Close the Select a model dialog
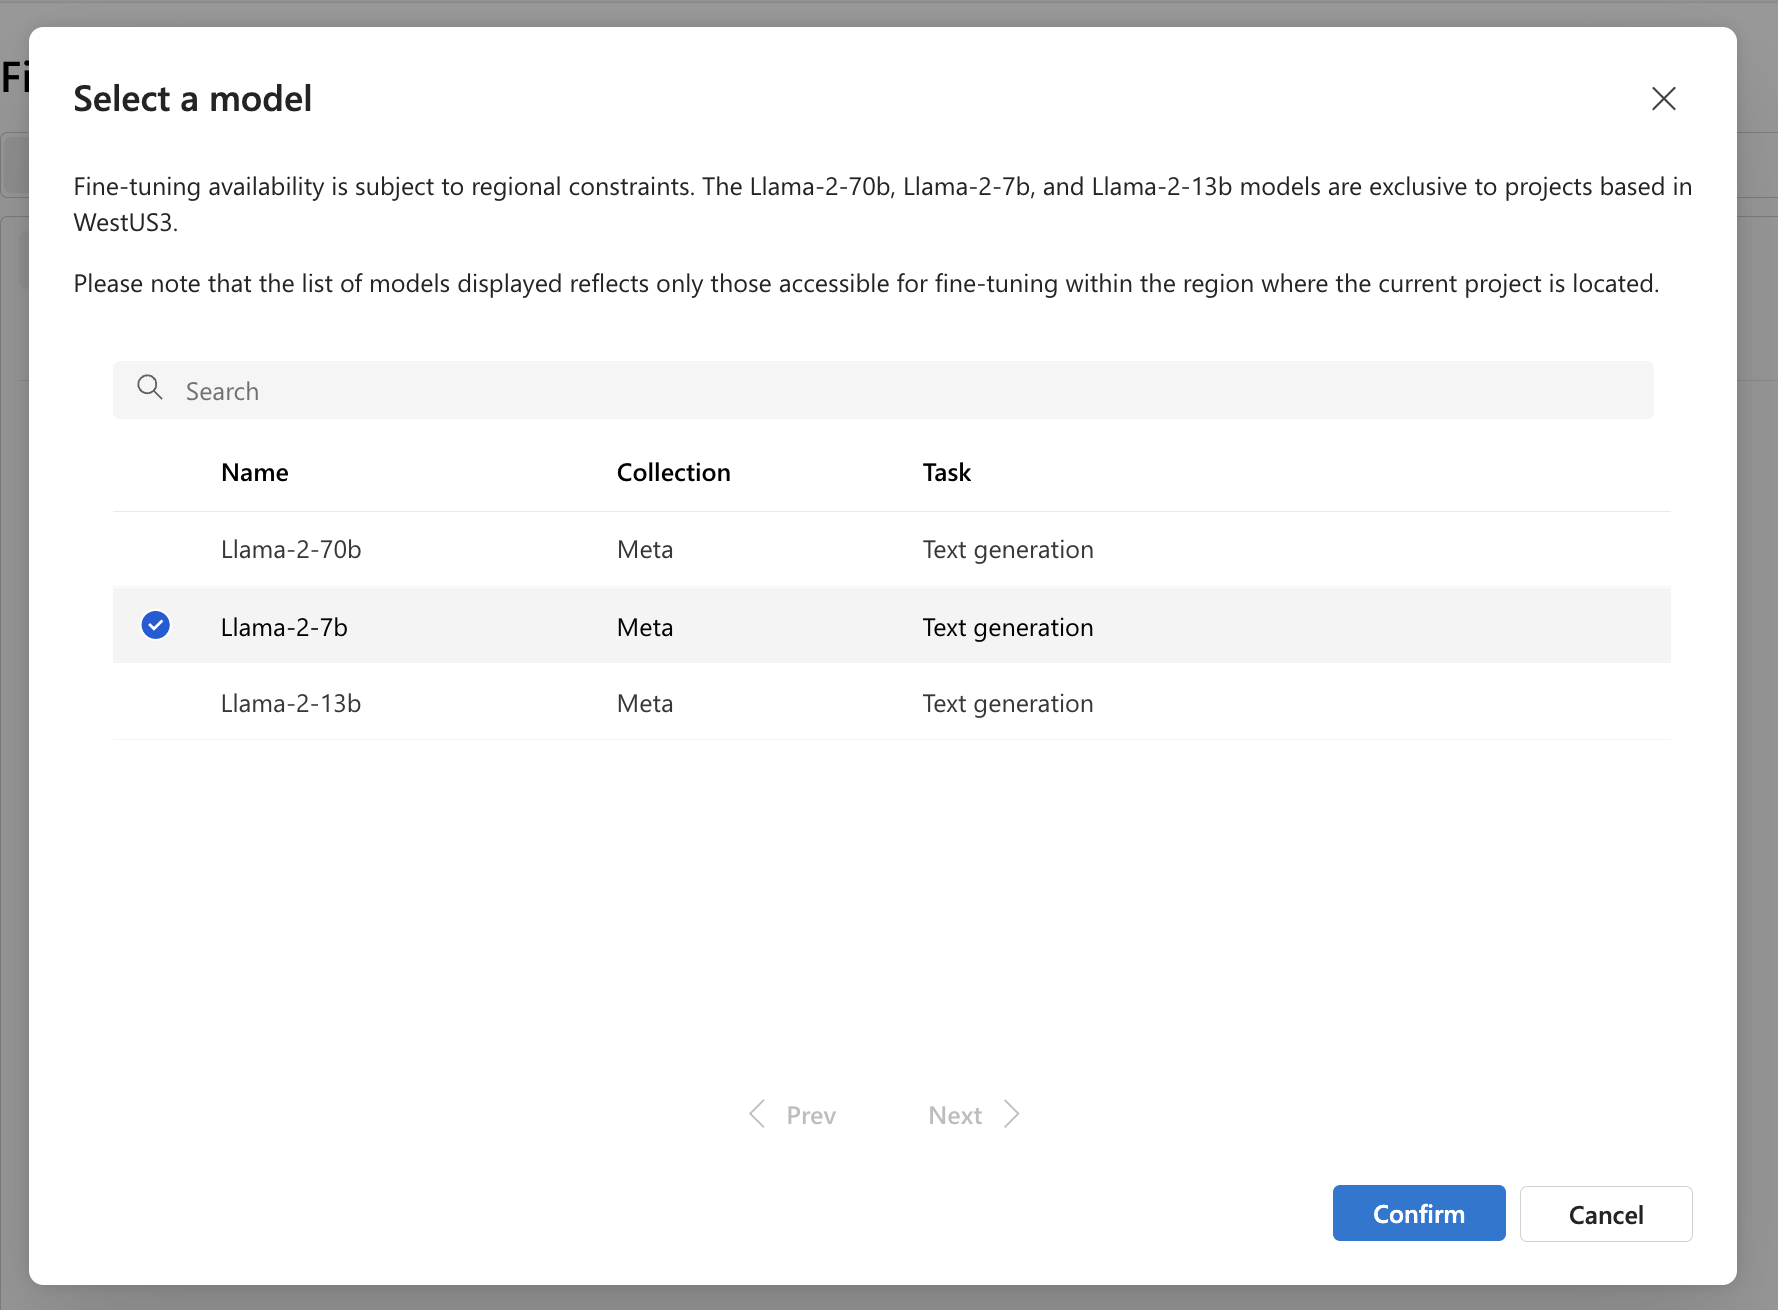Image resolution: width=1778 pixels, height=1310 pixels. tap(1663, 98)
